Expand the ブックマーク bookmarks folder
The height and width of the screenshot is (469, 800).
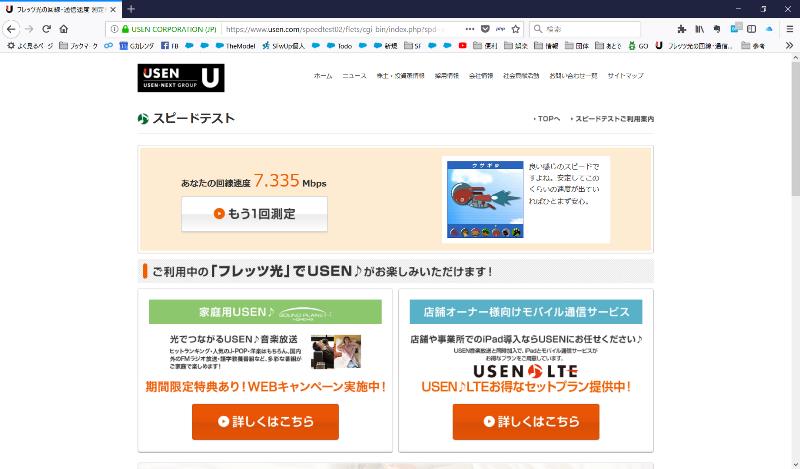coord(78,46)
